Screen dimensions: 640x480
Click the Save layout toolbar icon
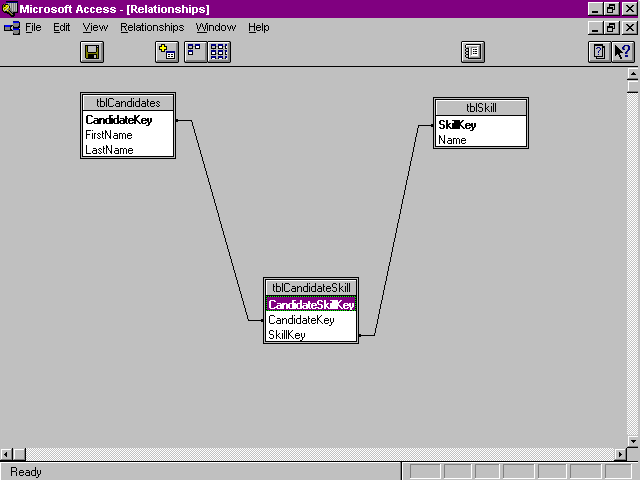point(92,52)
